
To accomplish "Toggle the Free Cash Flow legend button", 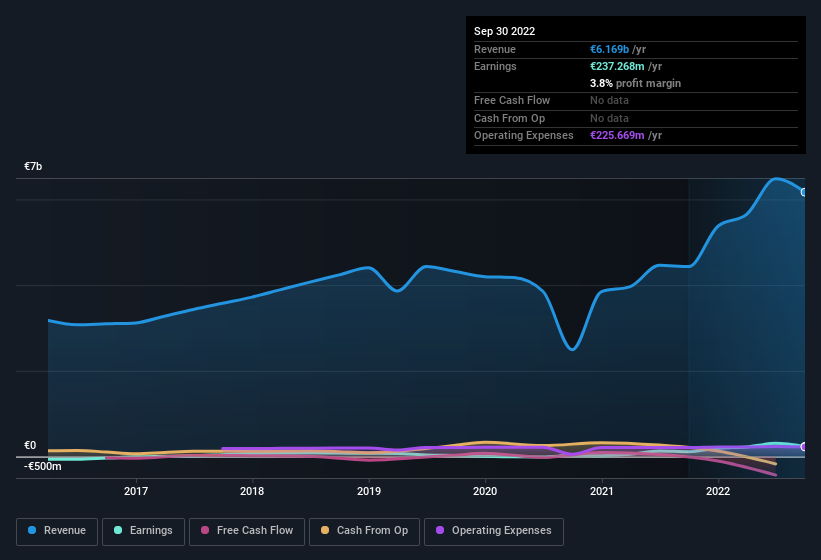I will tap(247, 531).
